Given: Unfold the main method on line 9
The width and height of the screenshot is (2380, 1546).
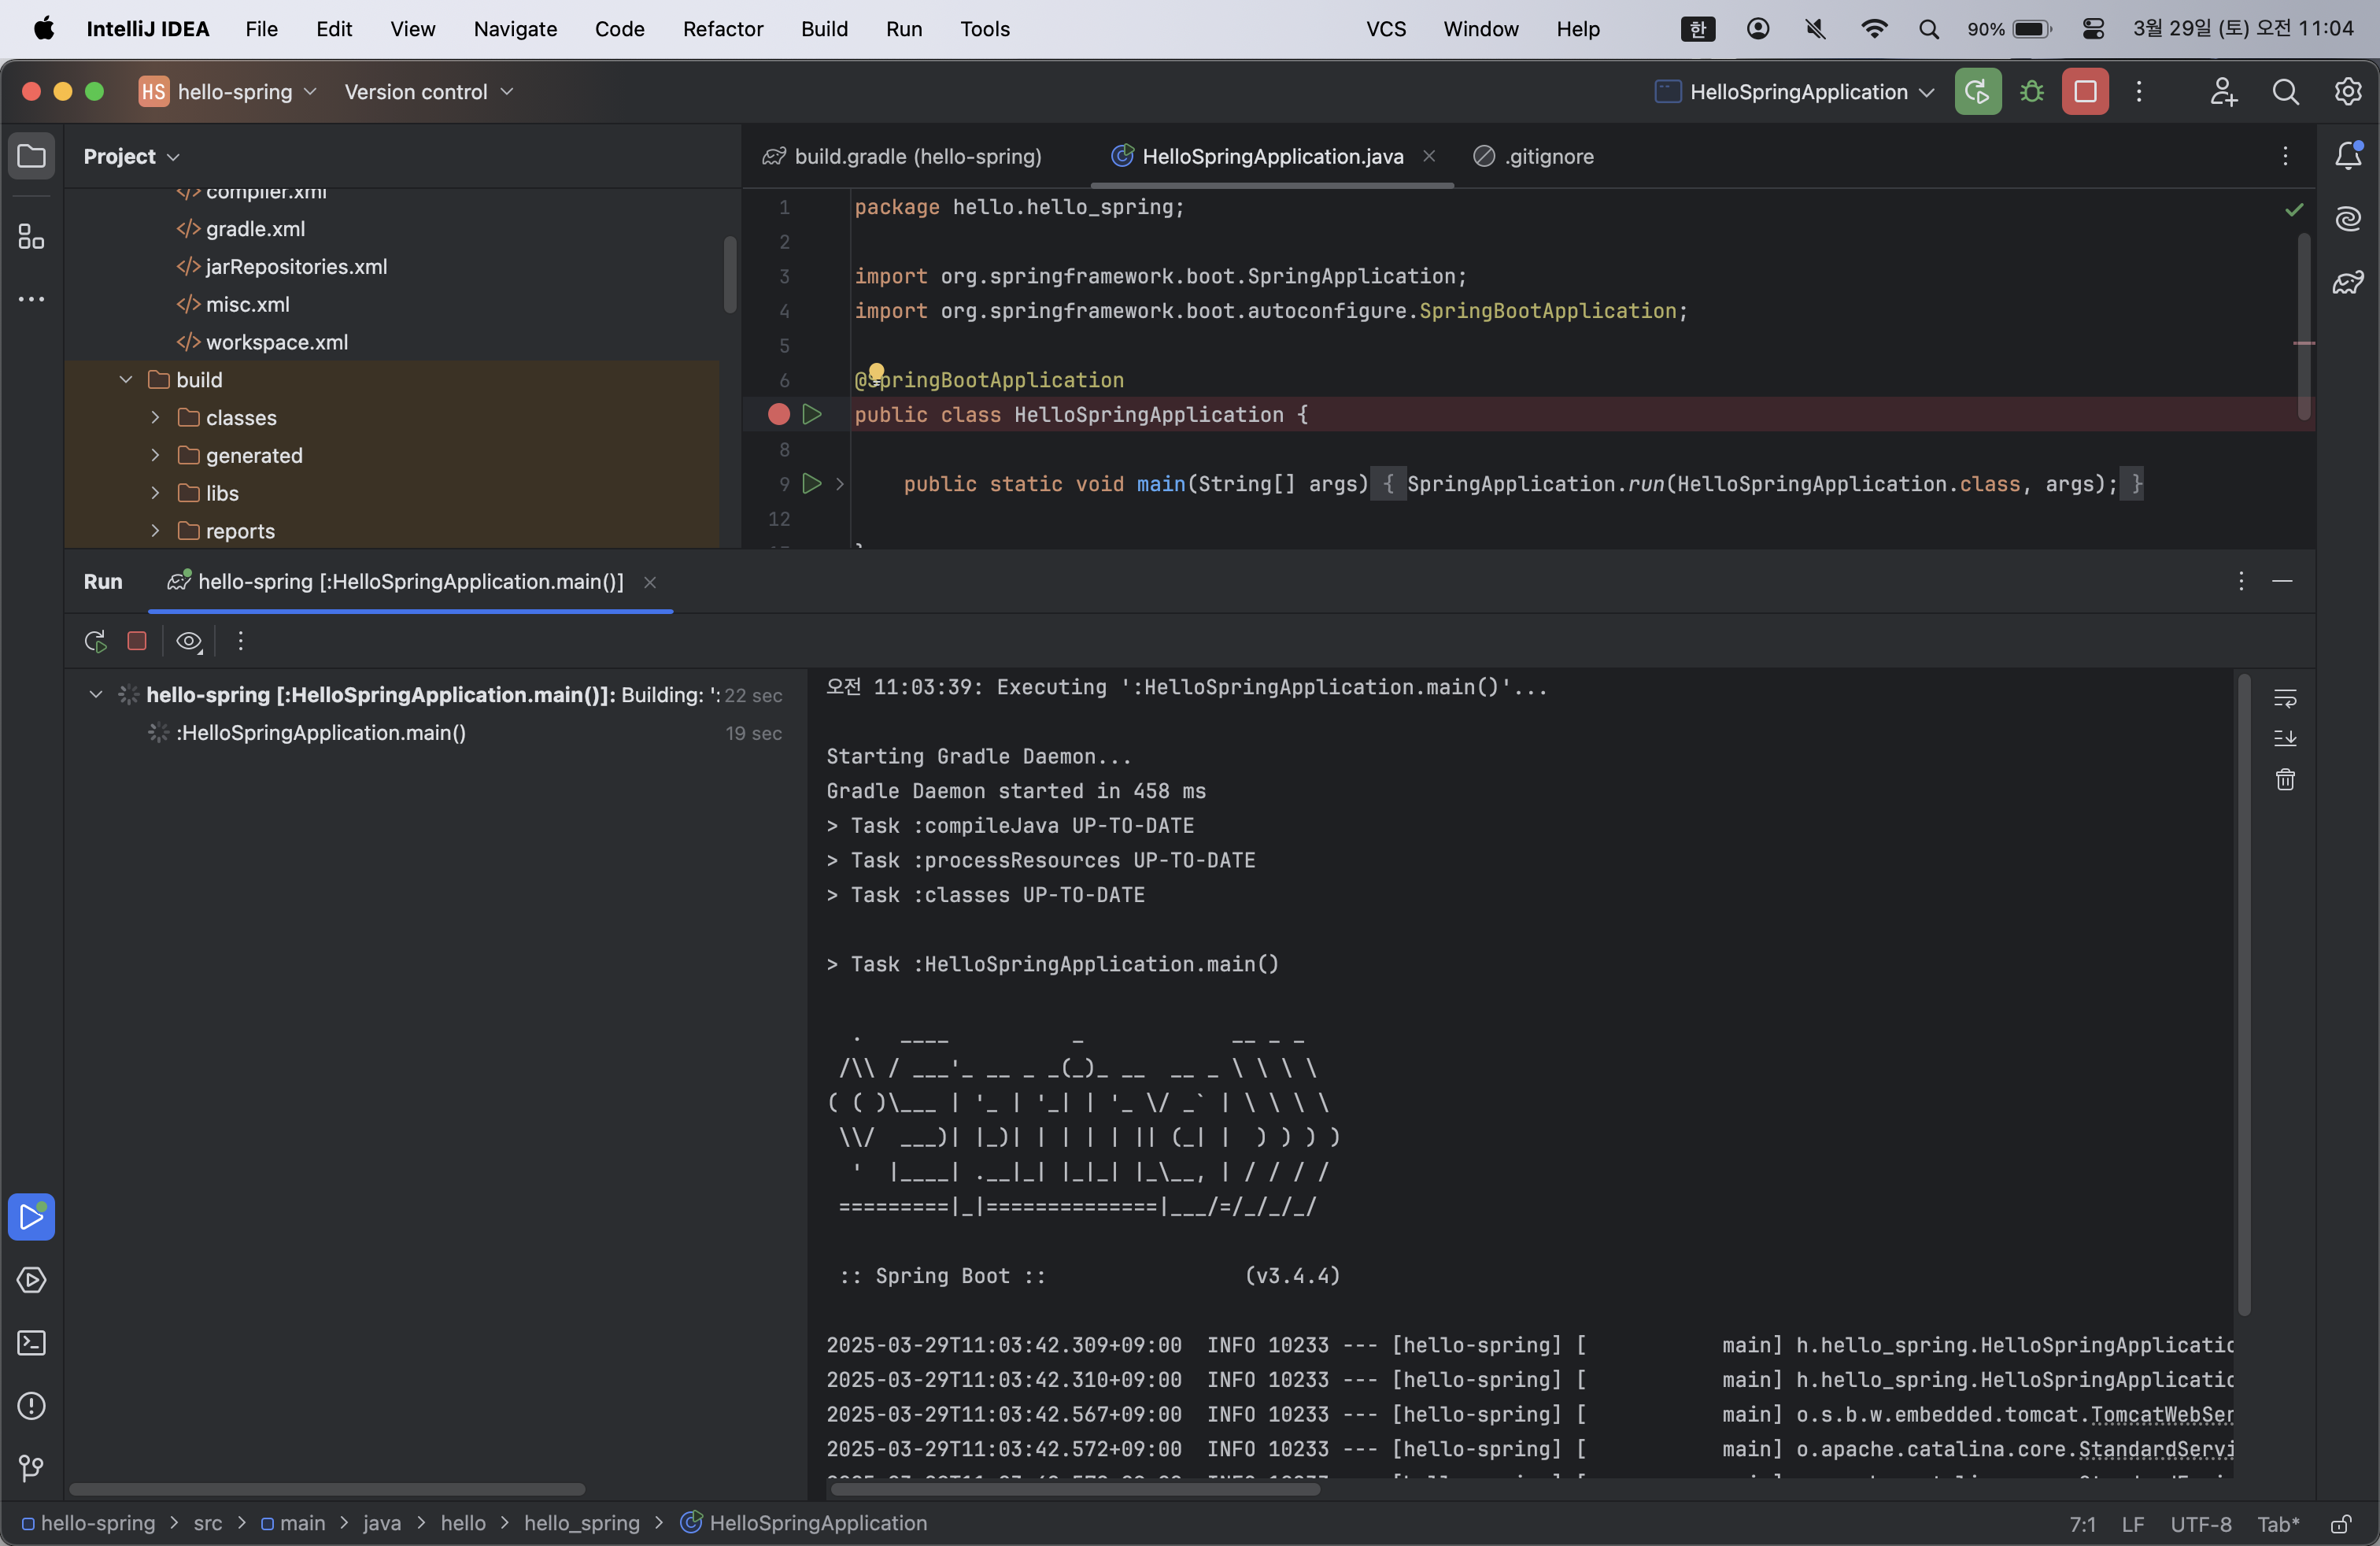Looking at the screenshot, I should point(840,484).
